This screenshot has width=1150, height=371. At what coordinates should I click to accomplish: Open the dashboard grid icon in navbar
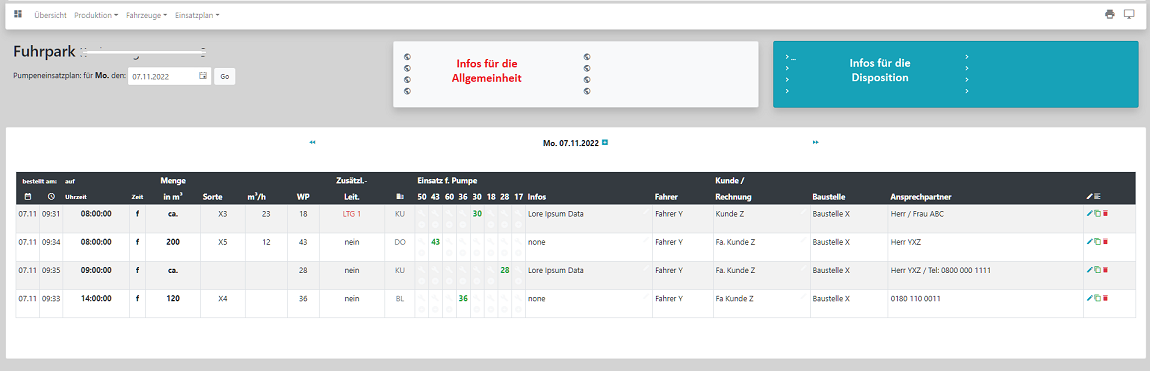tap(18, 14)
